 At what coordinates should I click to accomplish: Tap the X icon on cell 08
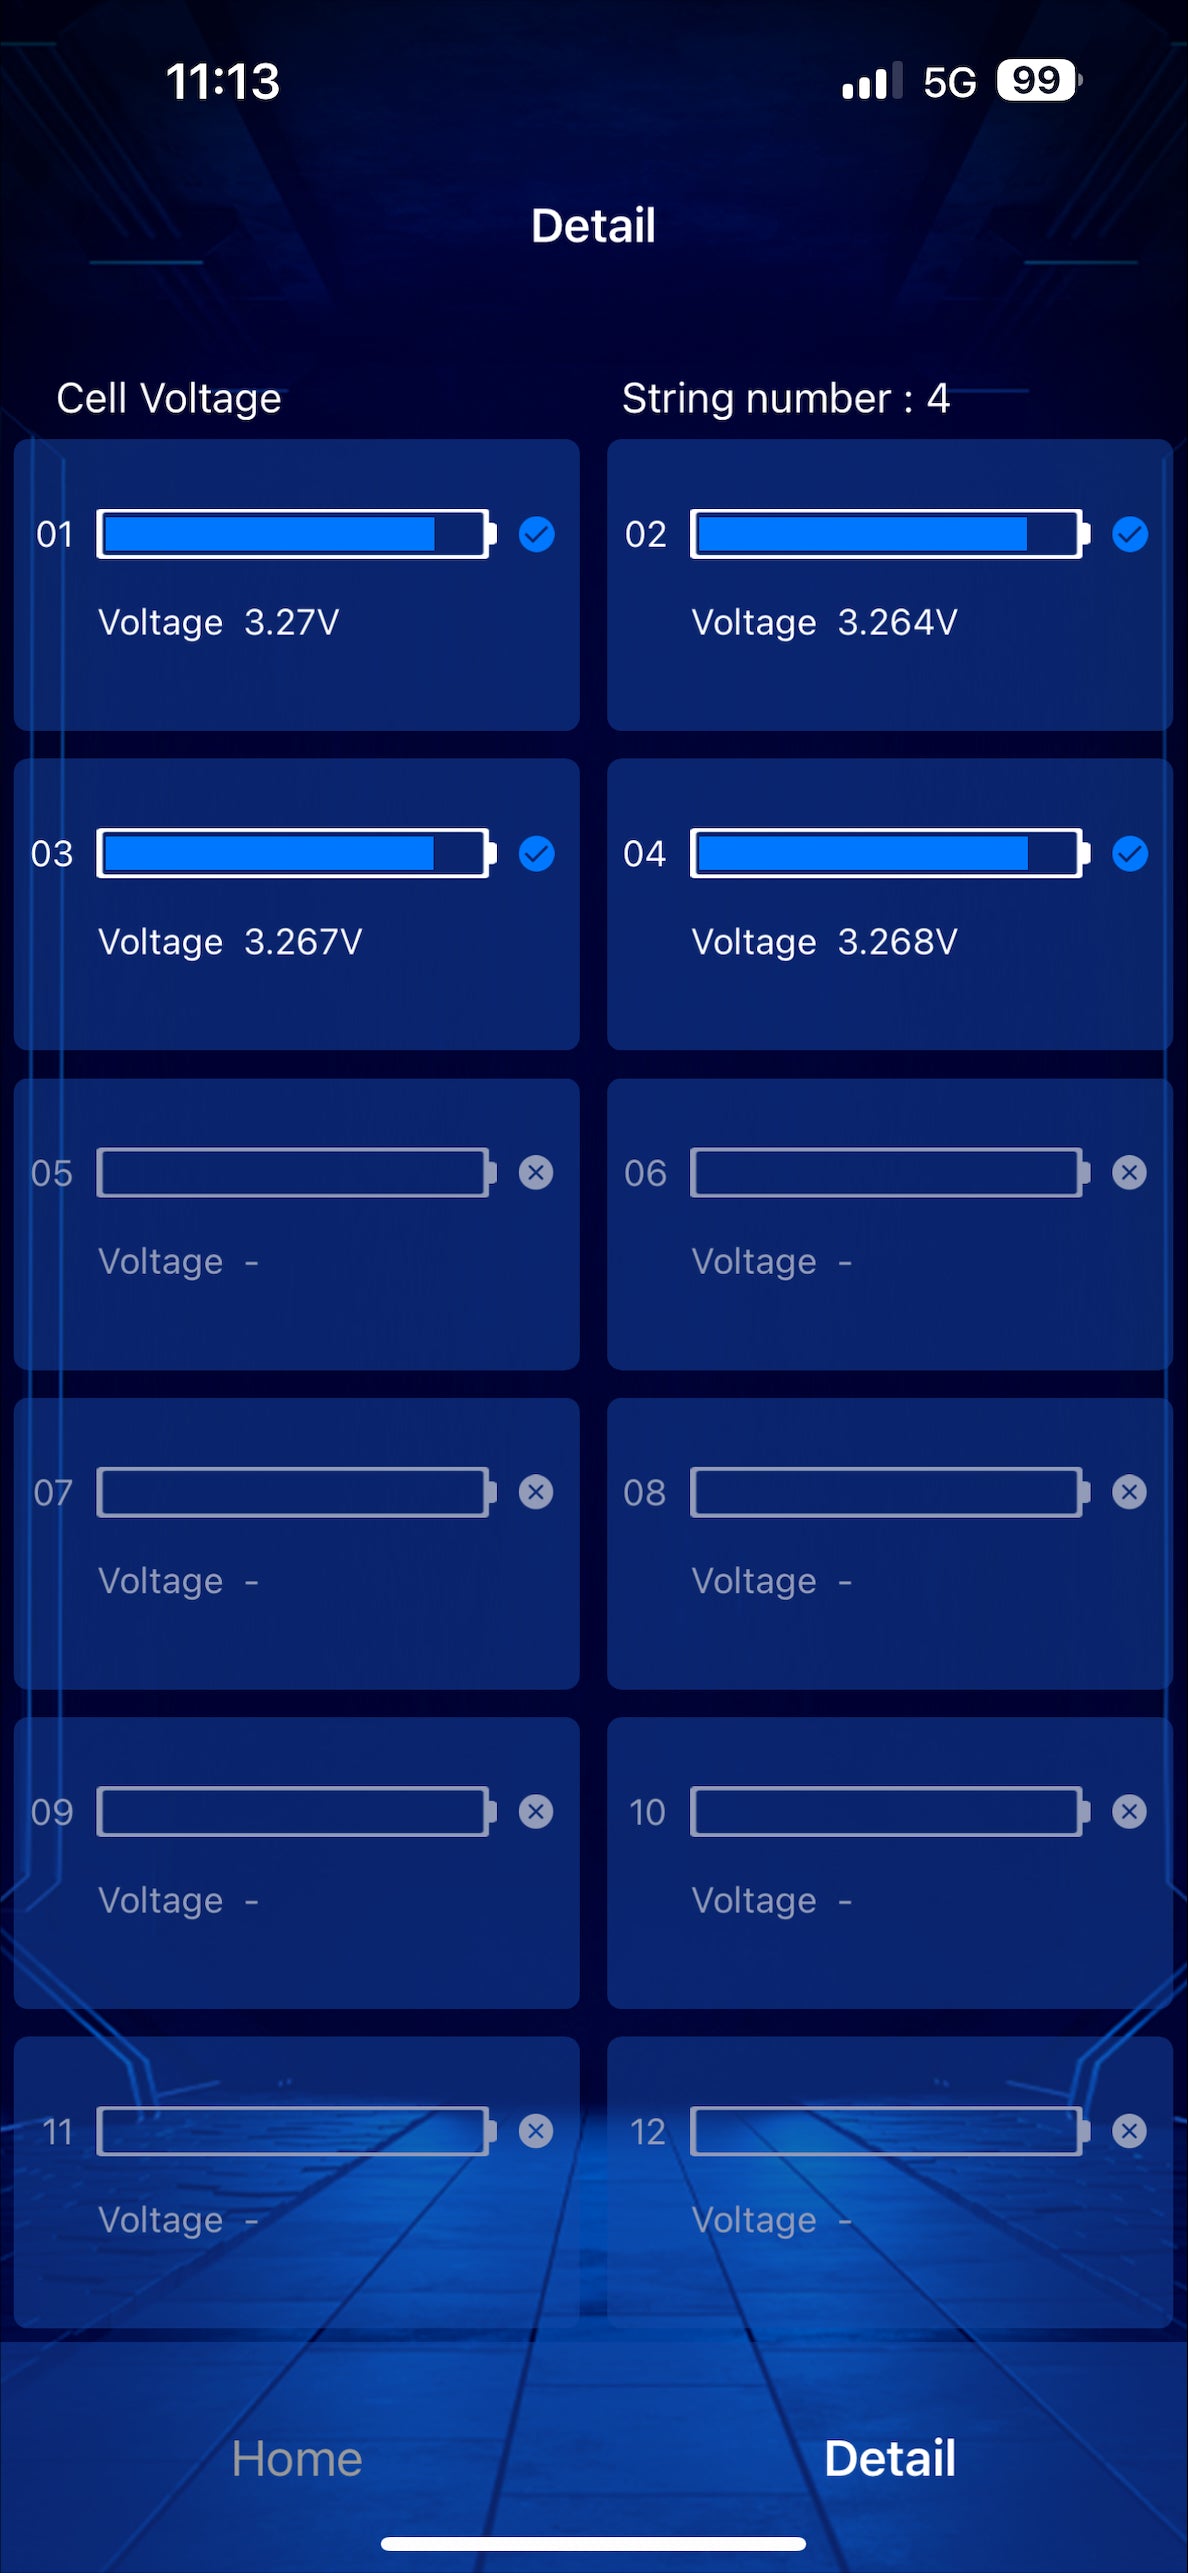1130,1492
